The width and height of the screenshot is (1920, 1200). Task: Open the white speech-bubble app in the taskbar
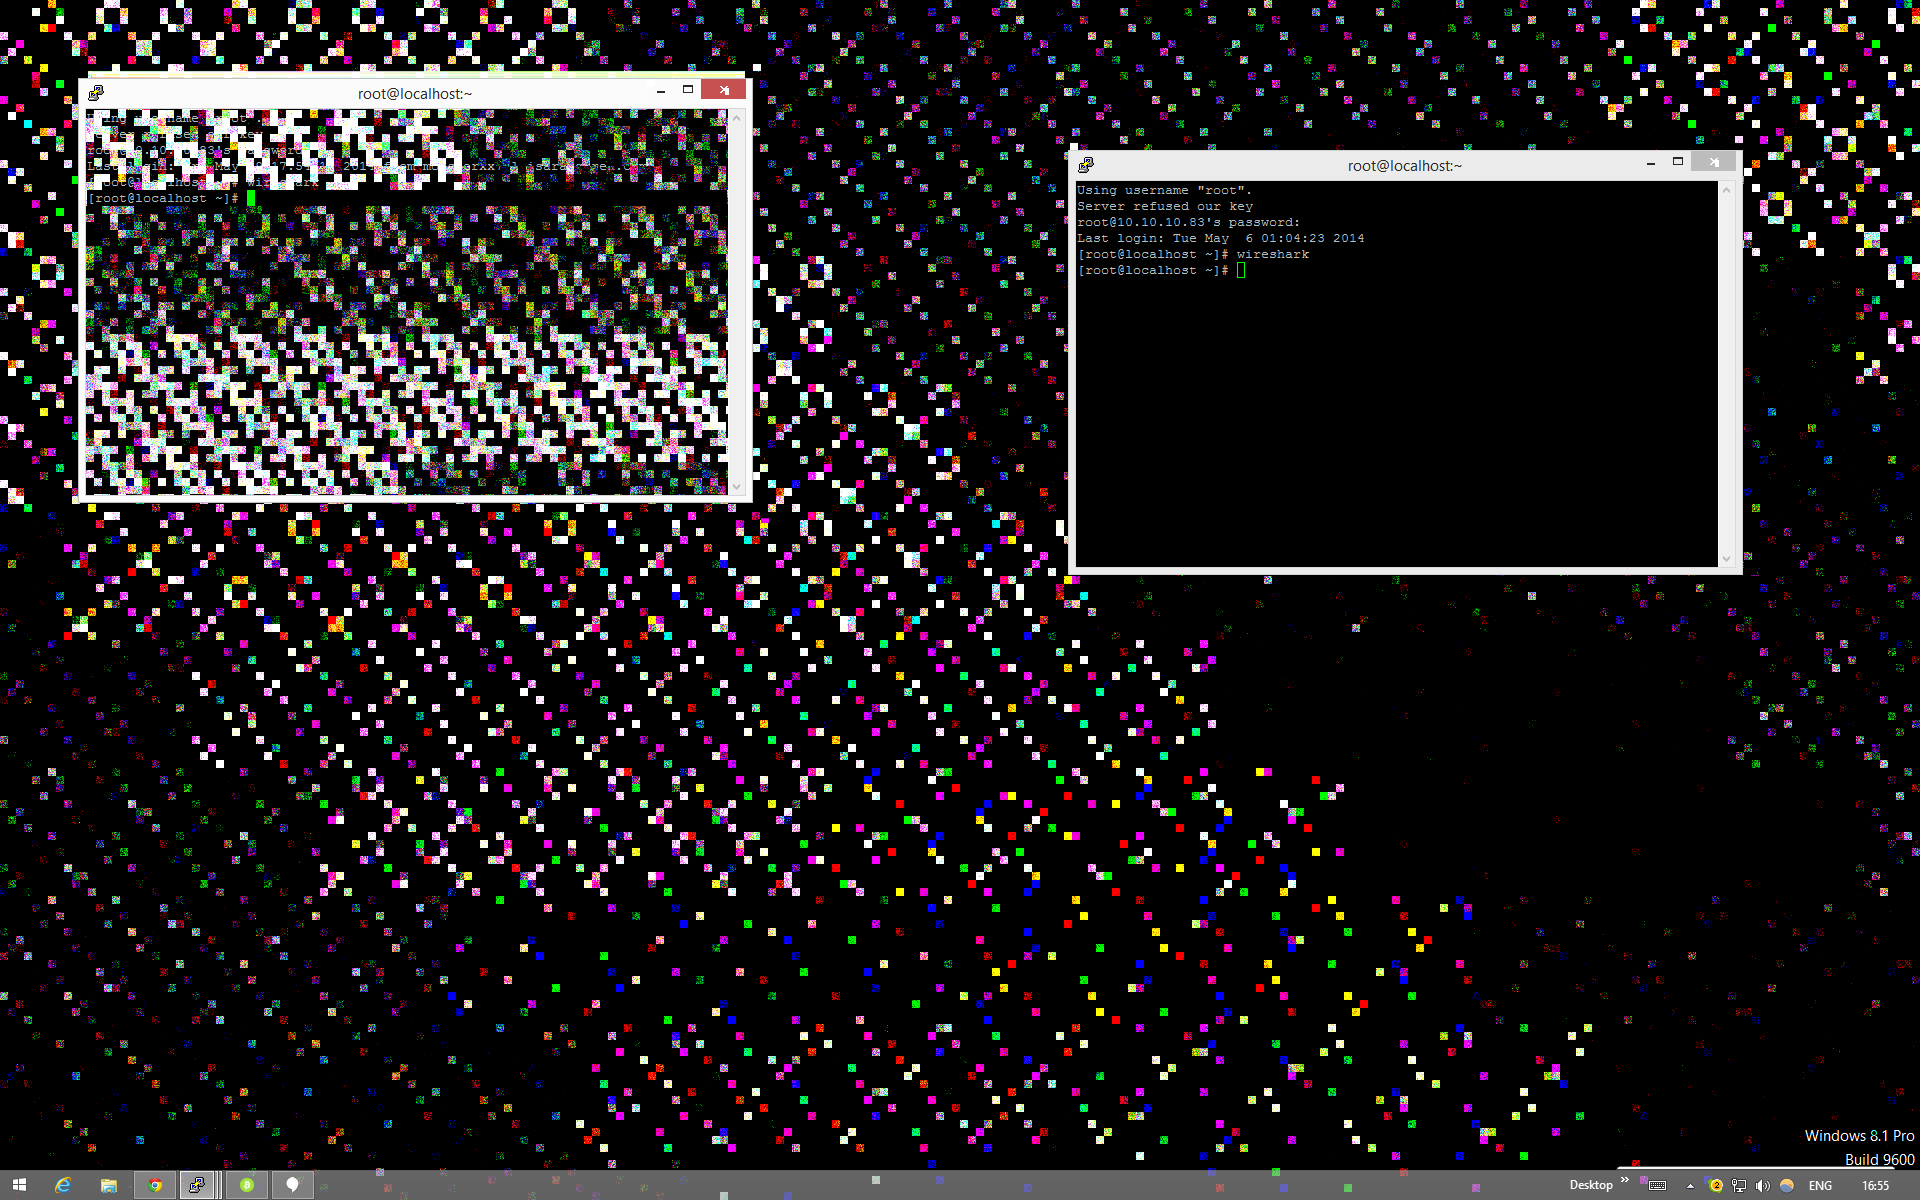(292, 1185)
